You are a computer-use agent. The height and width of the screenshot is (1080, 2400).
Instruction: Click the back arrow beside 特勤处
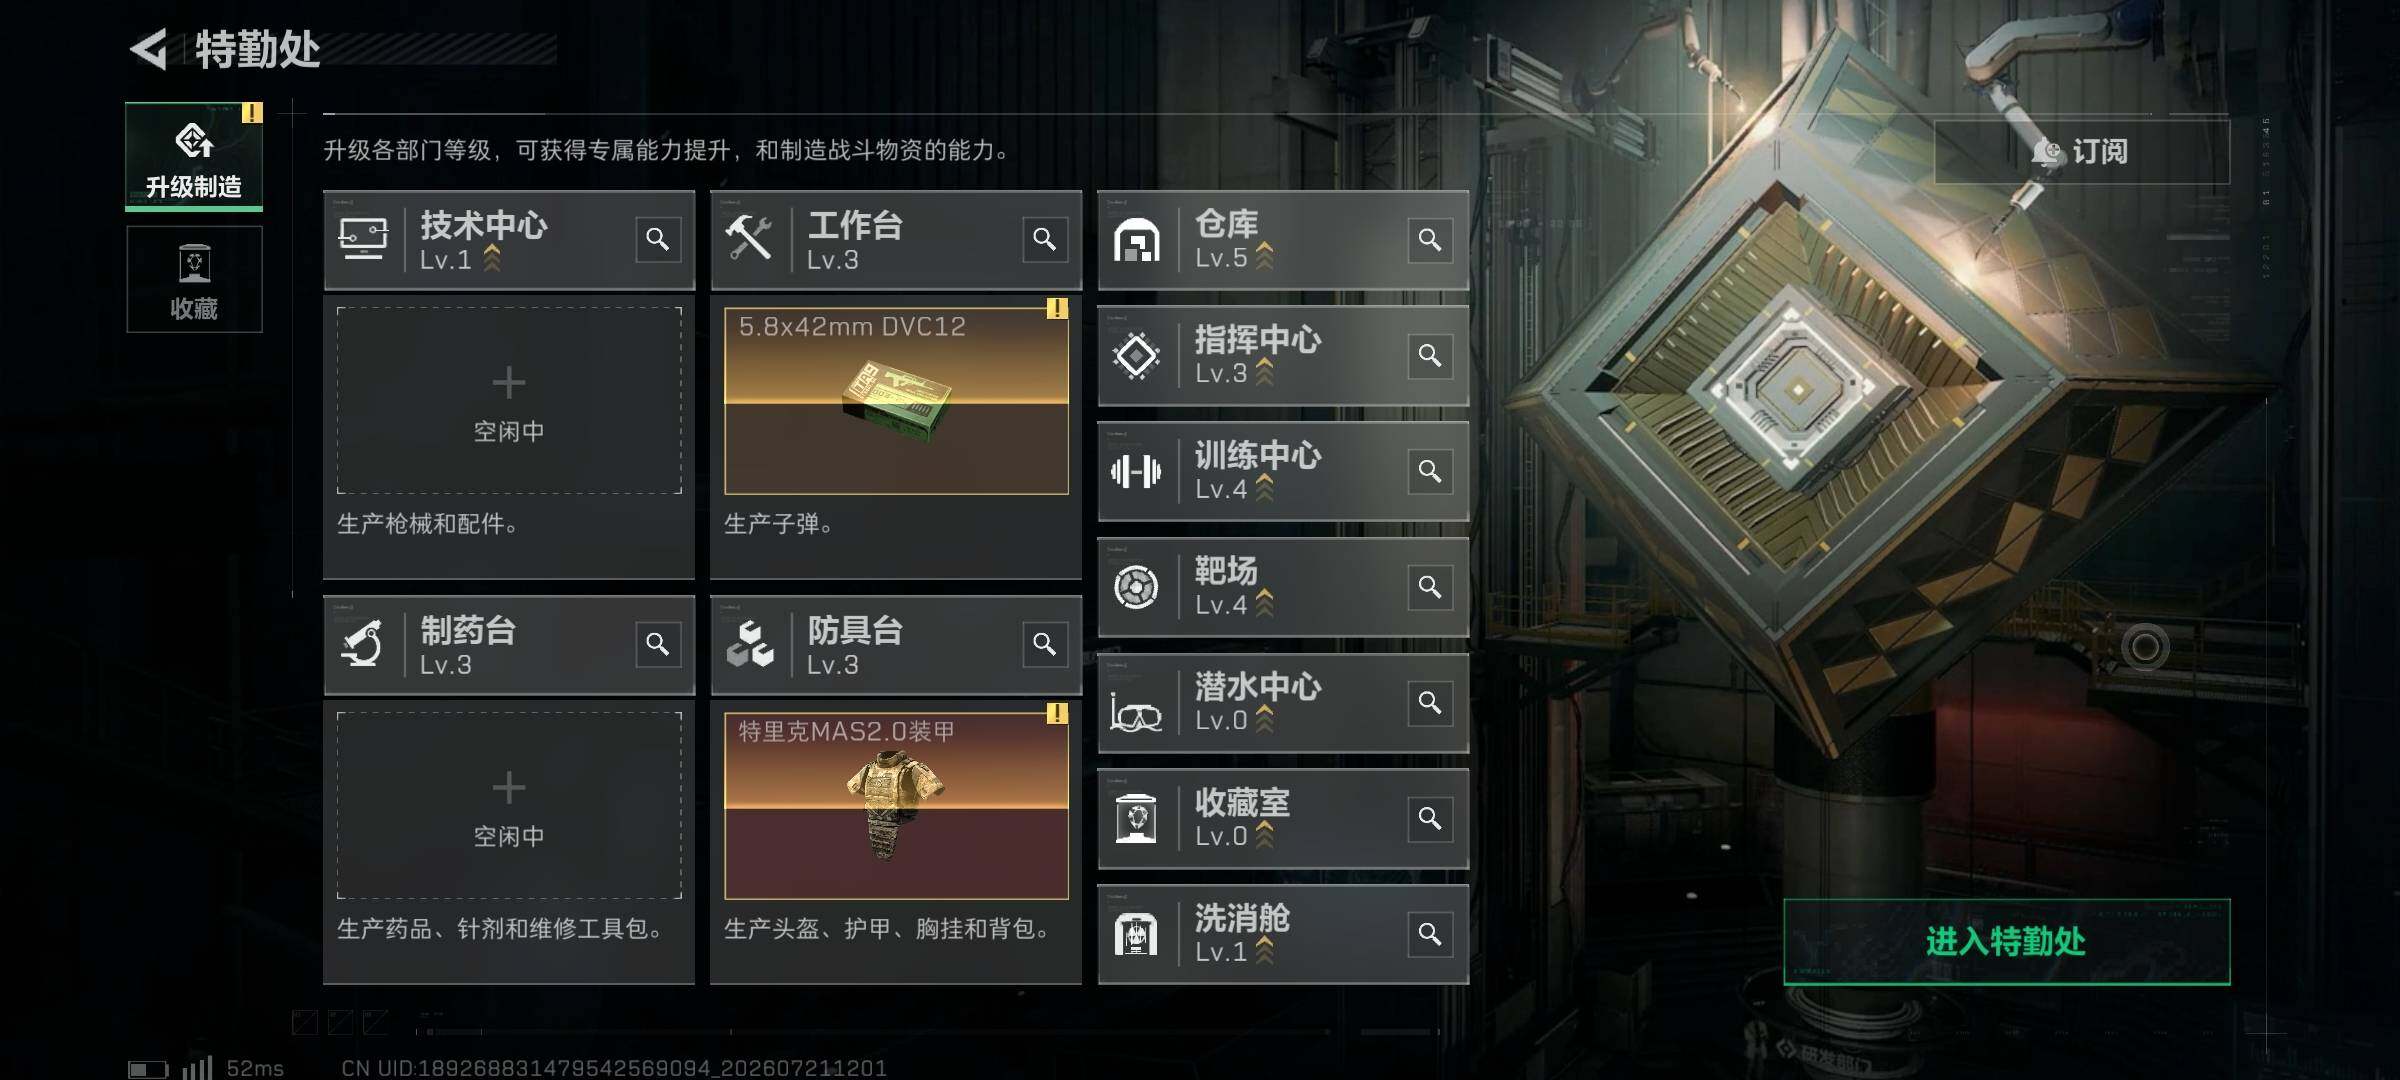149,49
